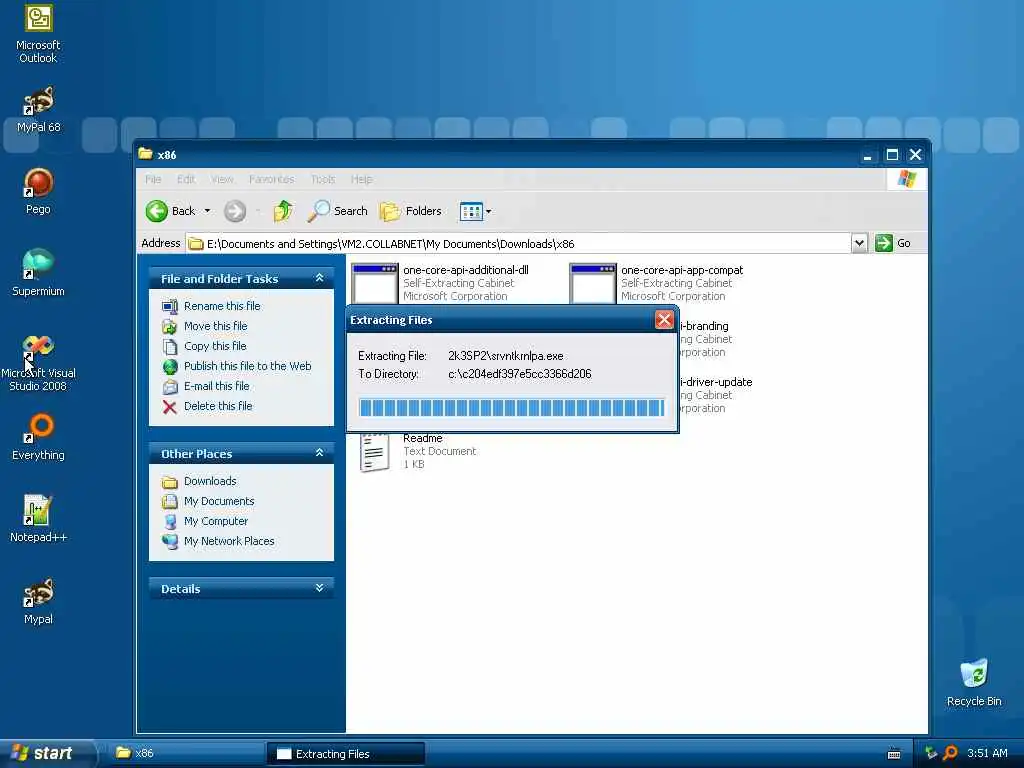Collapse File and Folder Tasks panel

[319, 278]
